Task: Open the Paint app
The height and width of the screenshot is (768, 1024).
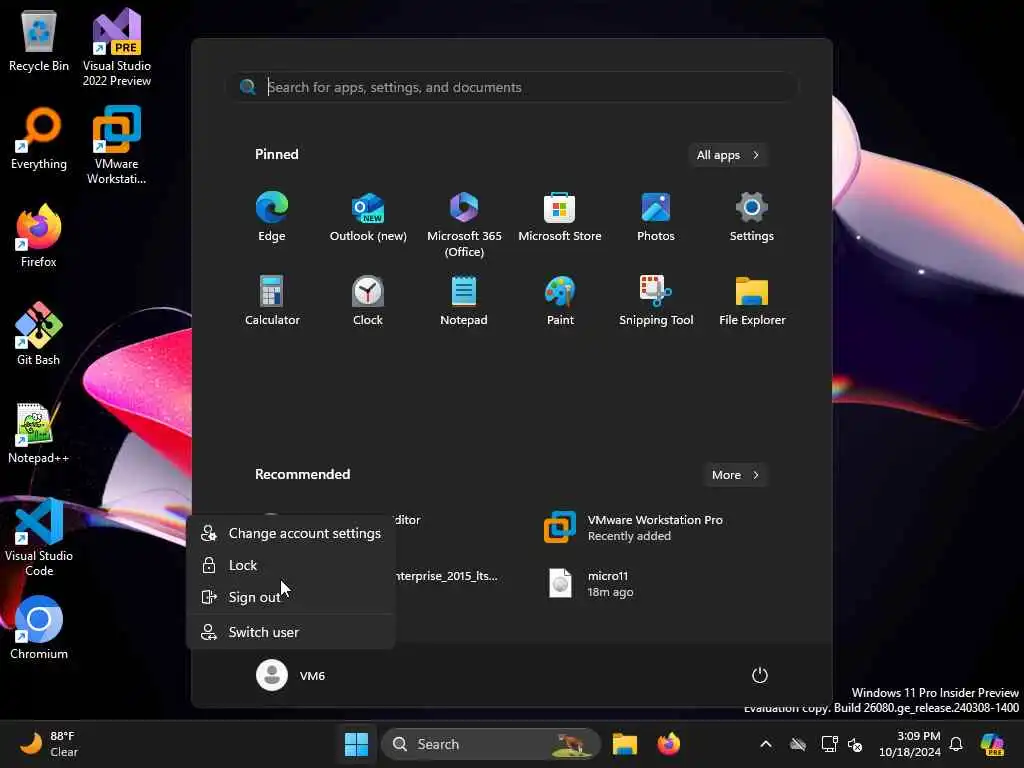Action: (x=560, y=300)
